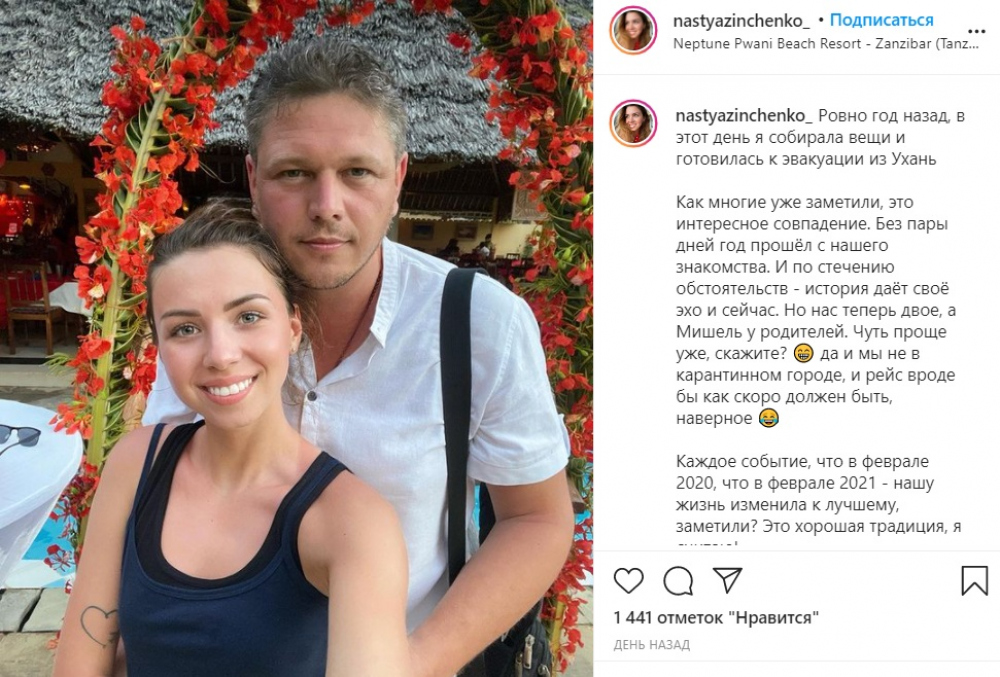Screen dimensions: 1000x677
Task: Like the post with the heart icon
Action: [628, 581]
